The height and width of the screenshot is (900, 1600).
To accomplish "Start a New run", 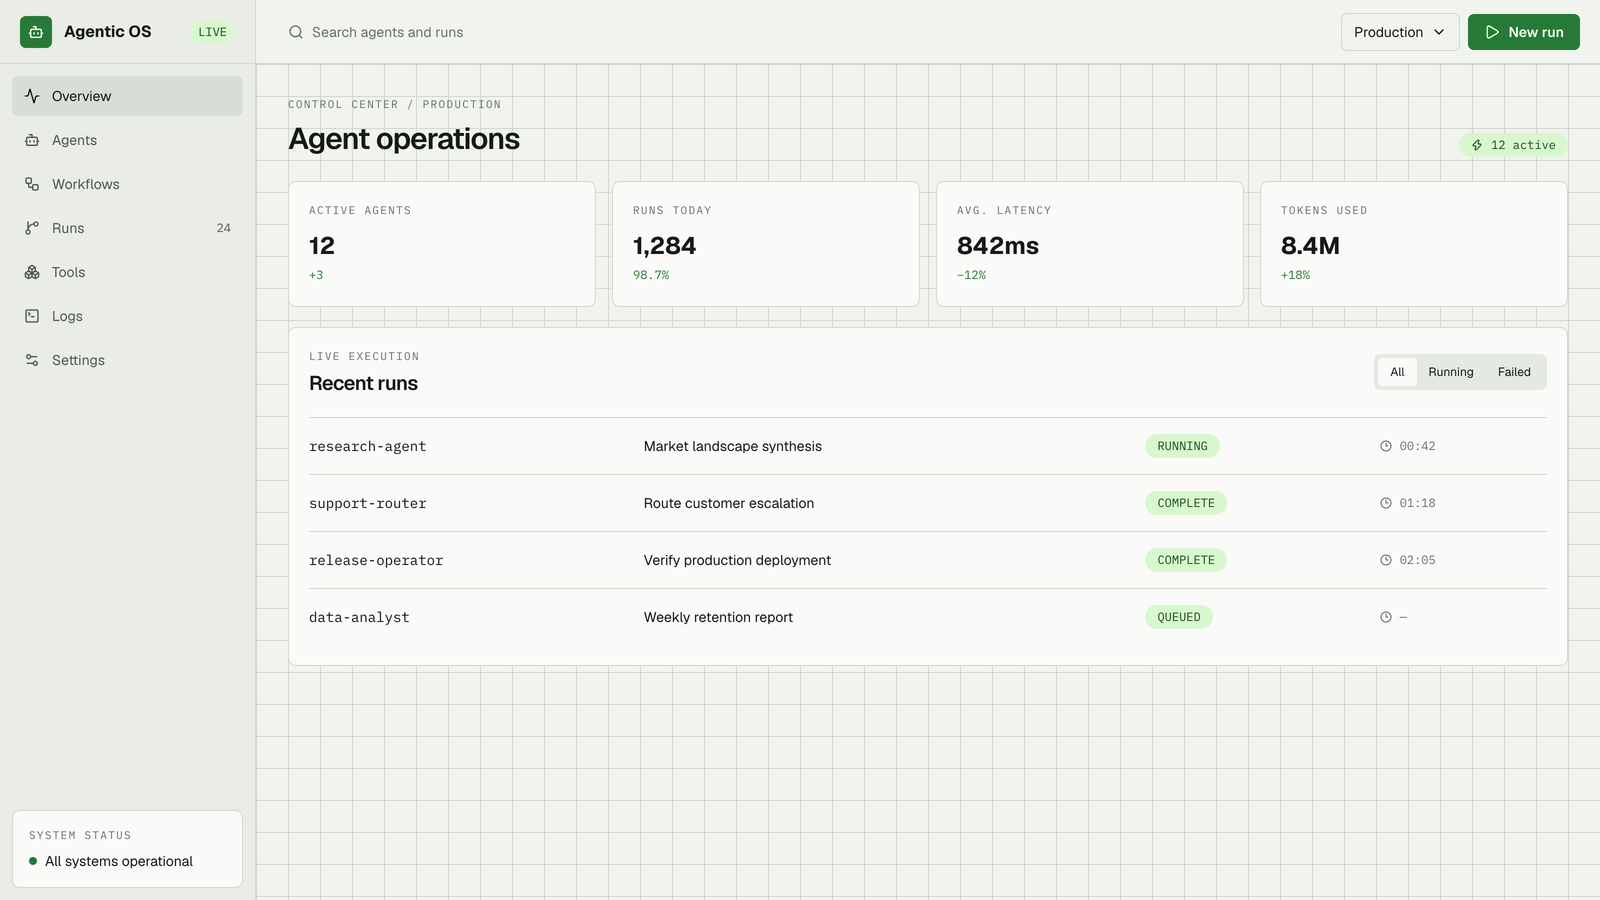I will pos(1524,32).
